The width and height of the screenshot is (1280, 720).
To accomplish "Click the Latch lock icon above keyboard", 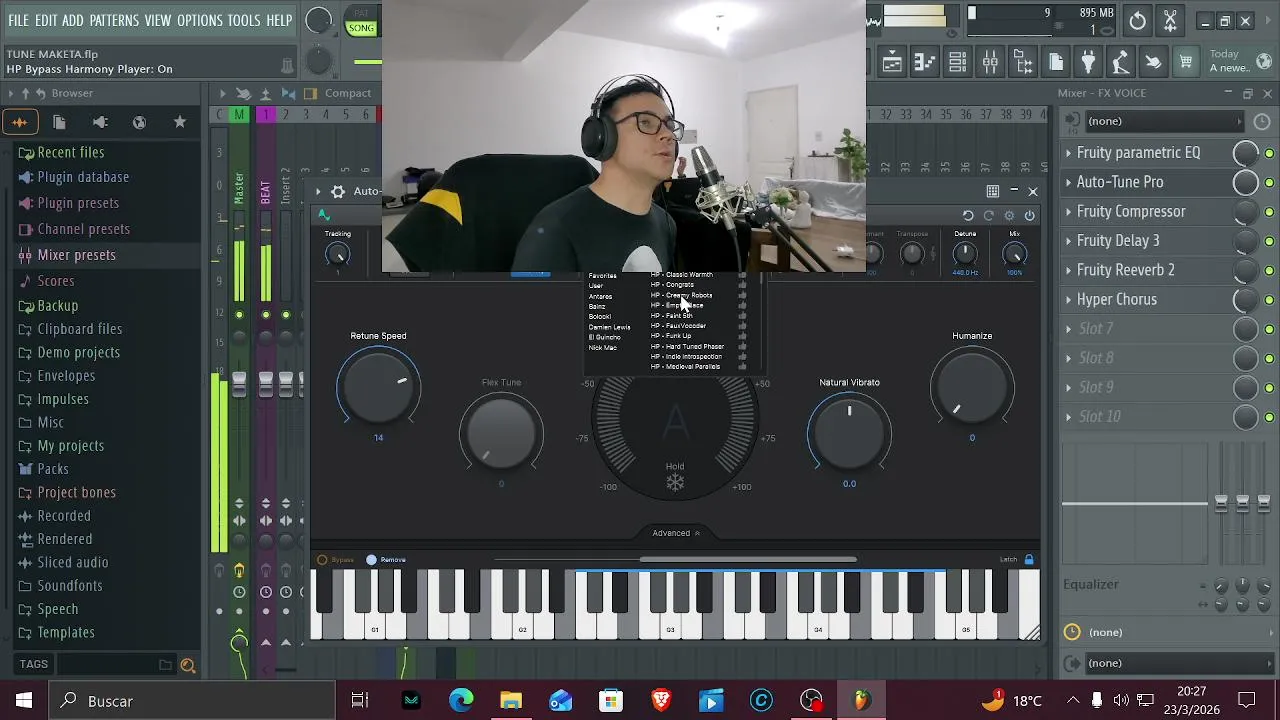I will click(1029, 560).
